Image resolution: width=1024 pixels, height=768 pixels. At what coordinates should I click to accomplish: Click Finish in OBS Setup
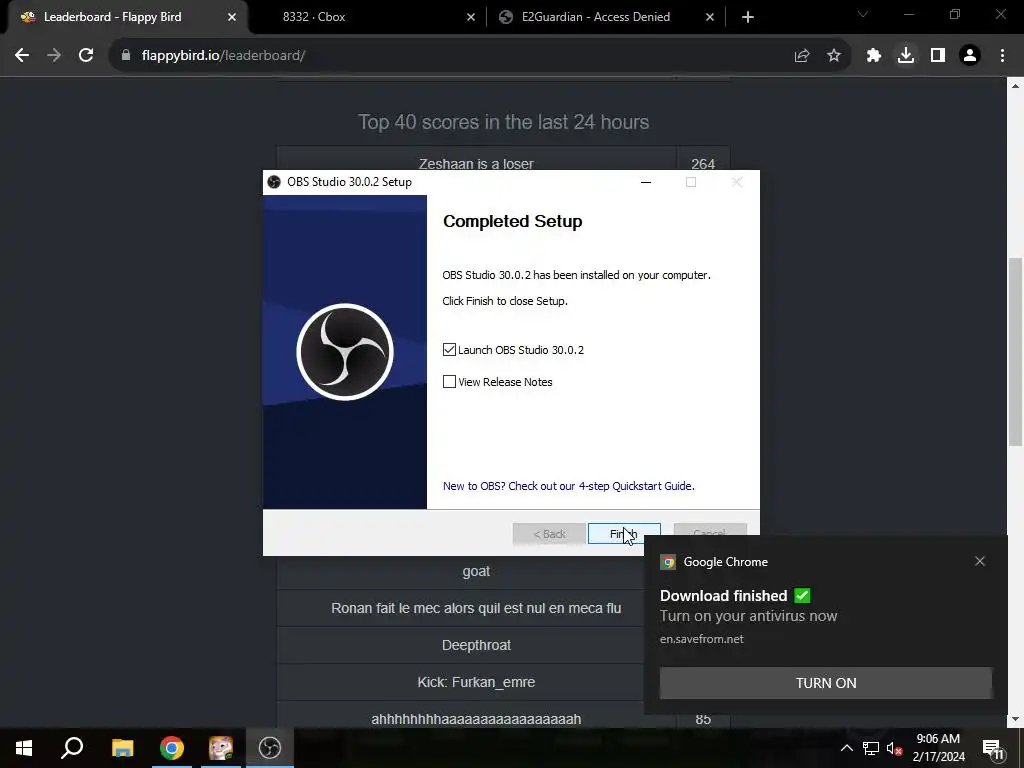(624, 534)
